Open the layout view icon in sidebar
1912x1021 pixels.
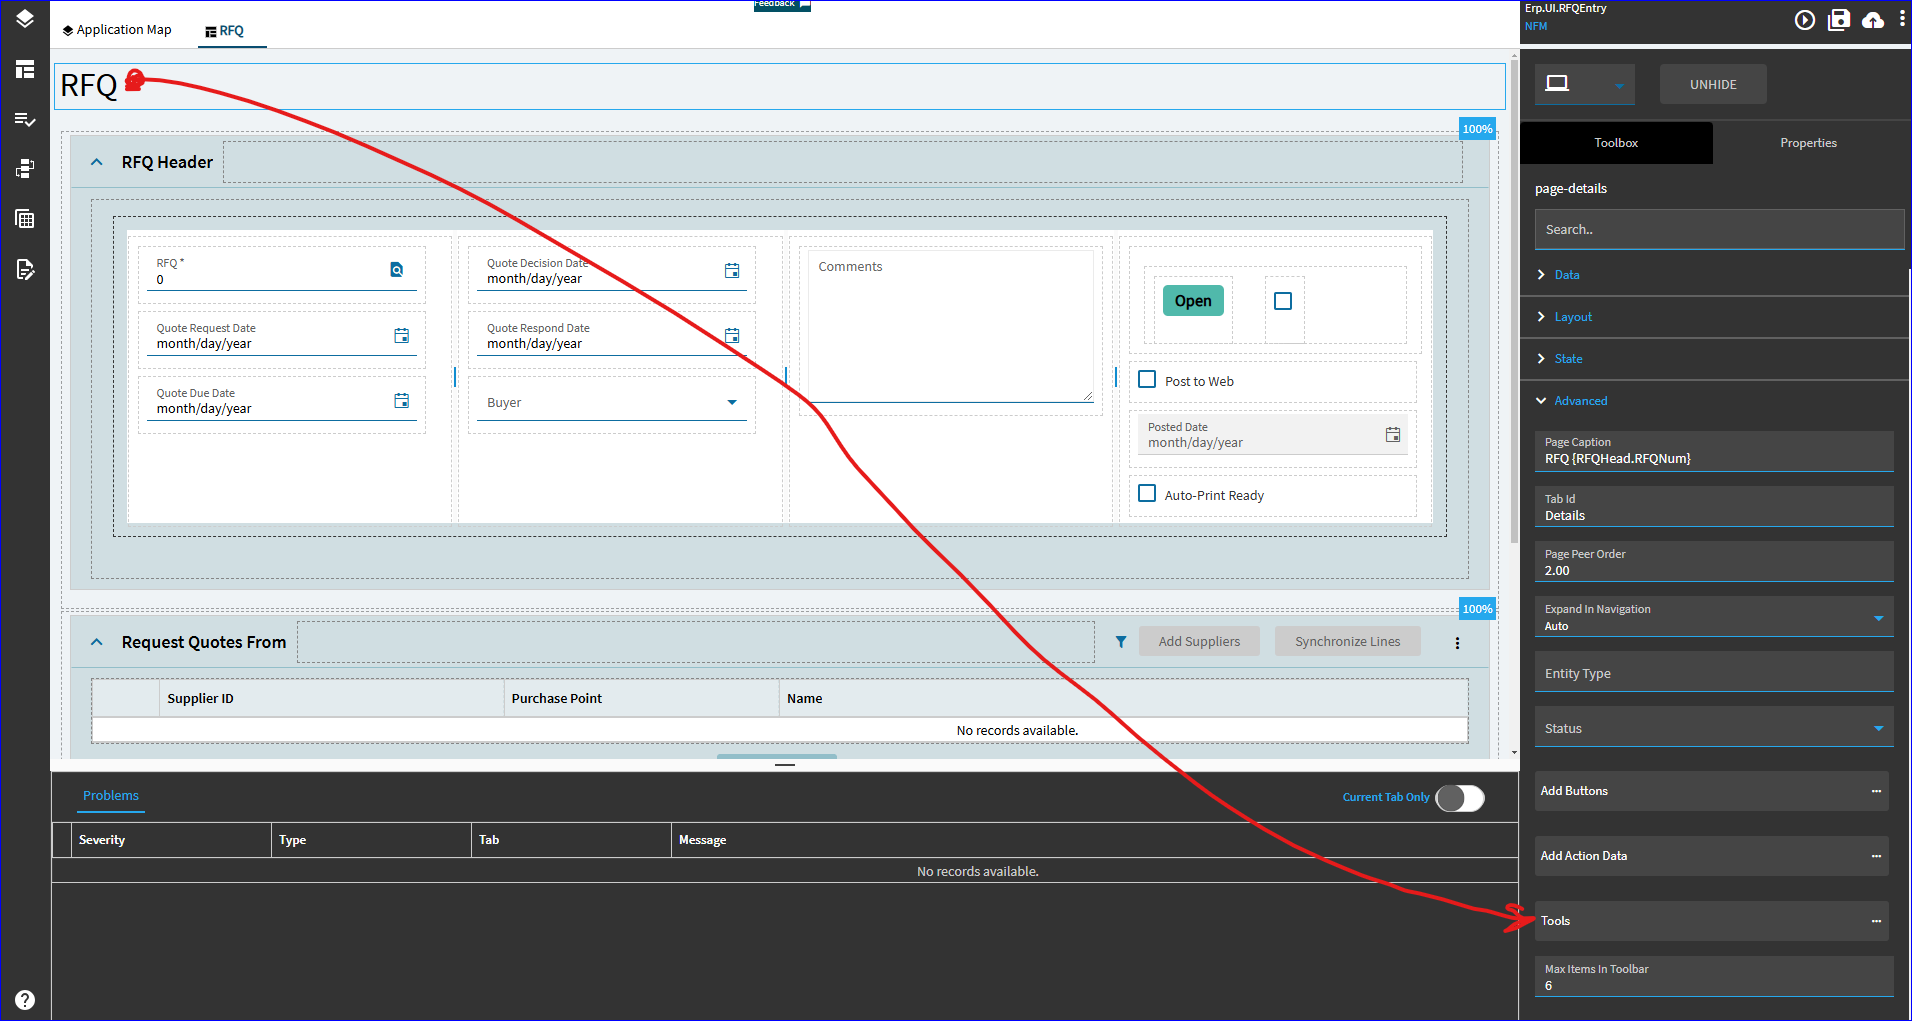(25, 69)
